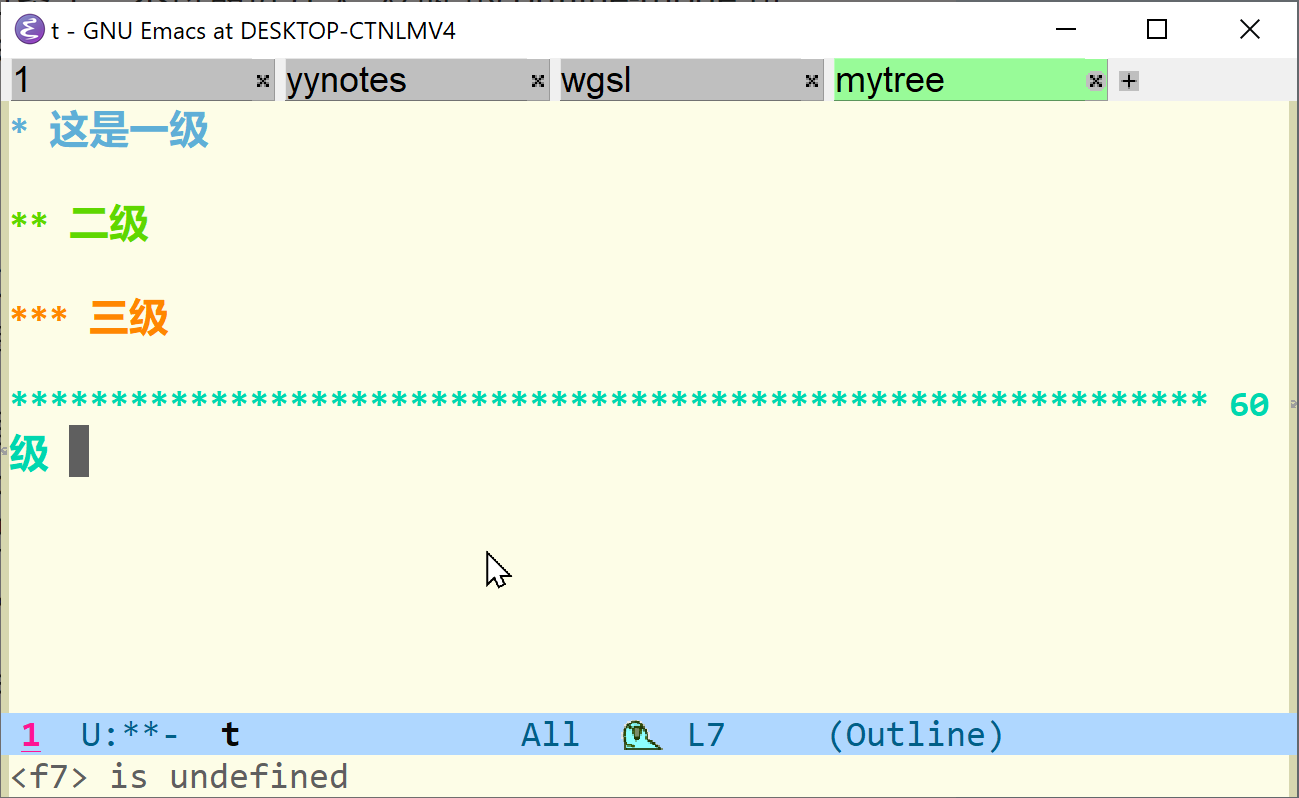This screenshot has height=798, width=1299.
Task: Click the echo area message "<f7> is undefined"
Action: pyautogui.click(x=179, y=777)
